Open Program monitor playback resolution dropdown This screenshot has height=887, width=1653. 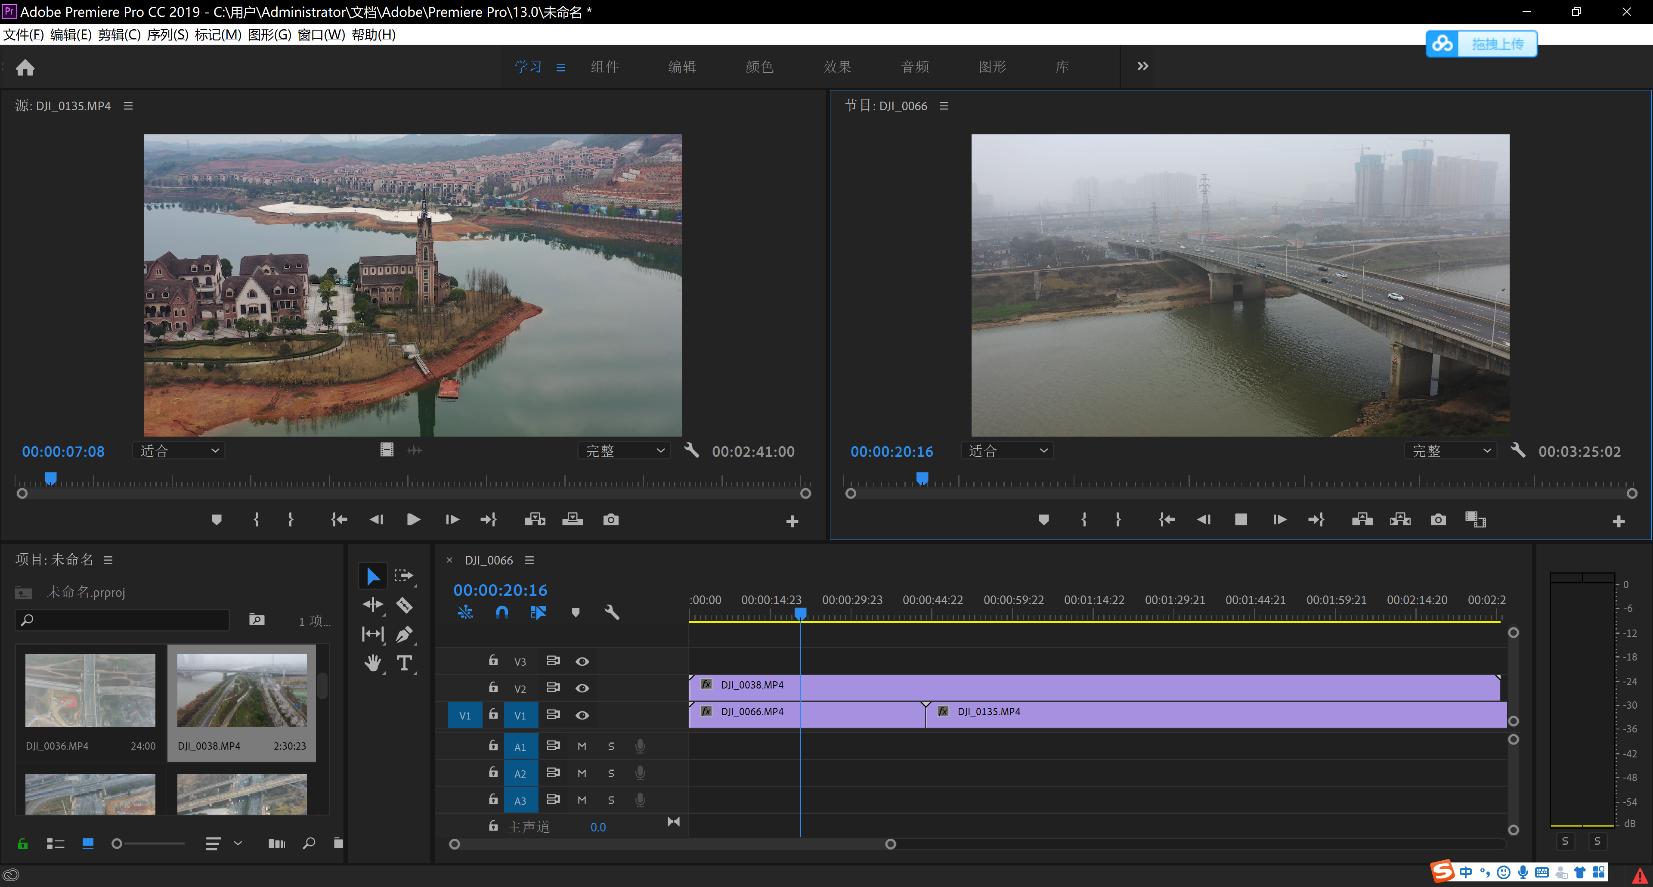click(x=1451, y=451)
